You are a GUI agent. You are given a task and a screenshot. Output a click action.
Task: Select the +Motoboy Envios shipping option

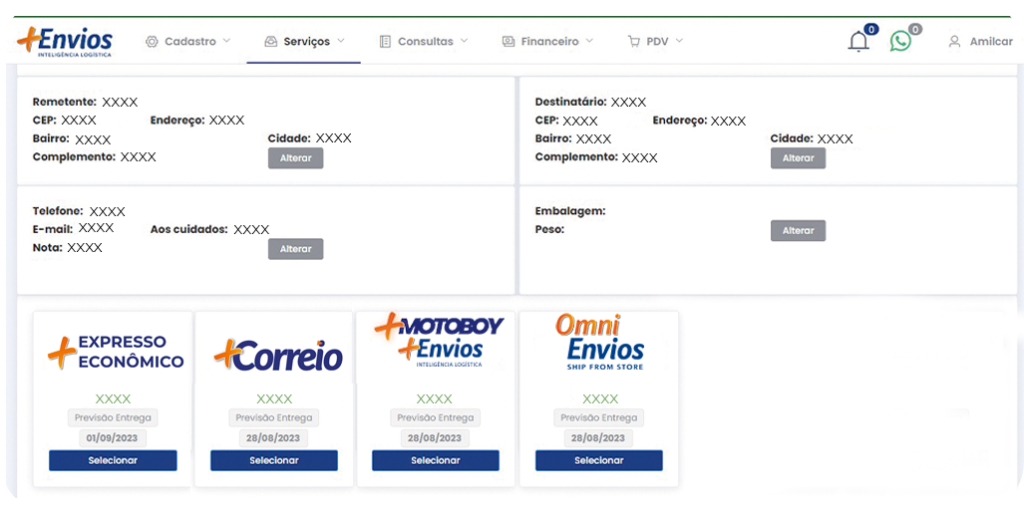click(436, 460)
